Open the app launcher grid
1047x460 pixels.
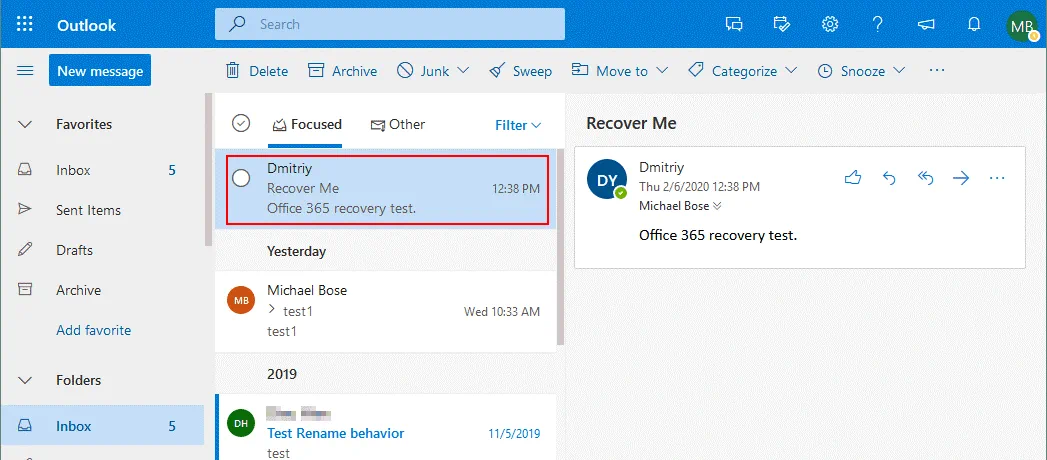[24, 25]
